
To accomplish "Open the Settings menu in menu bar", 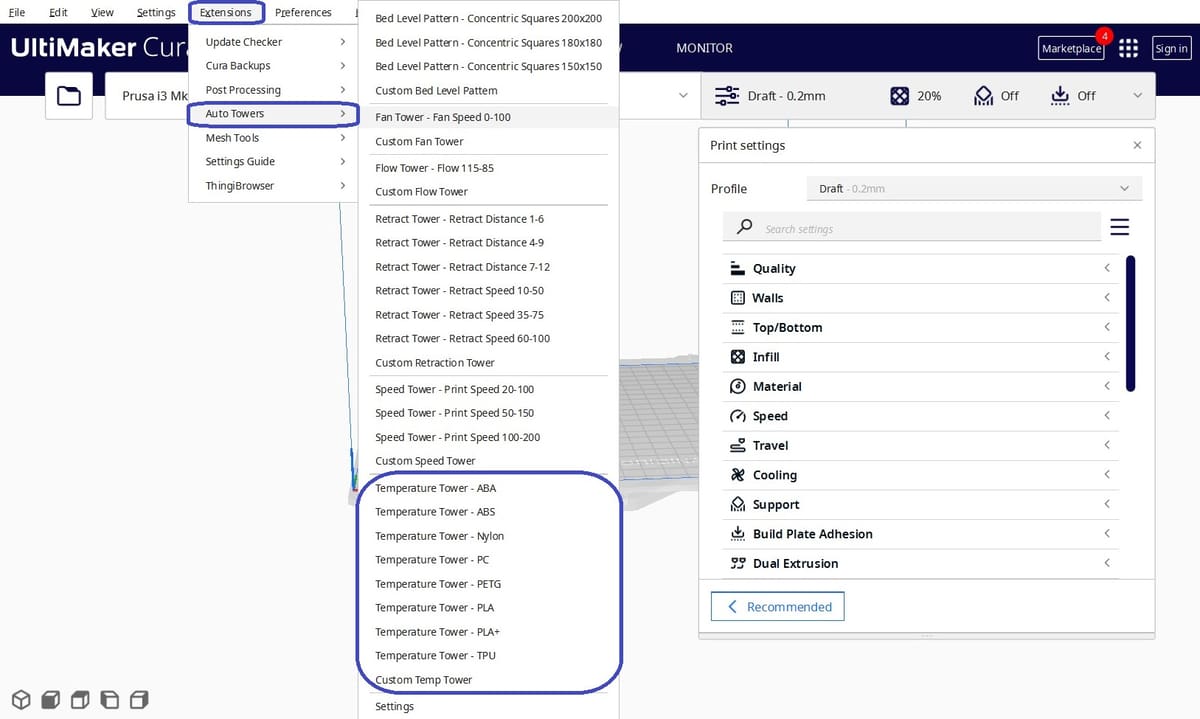I will click(x=156, y=13).
